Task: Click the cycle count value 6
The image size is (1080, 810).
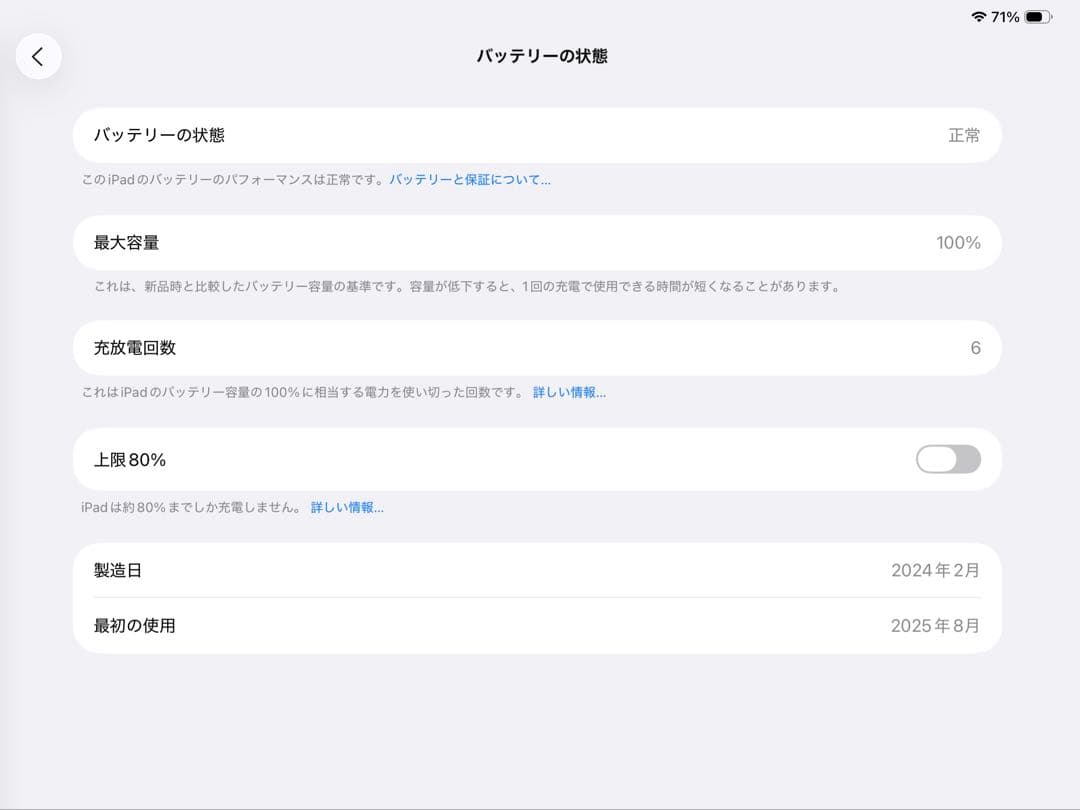Action: tap(975, 348)
